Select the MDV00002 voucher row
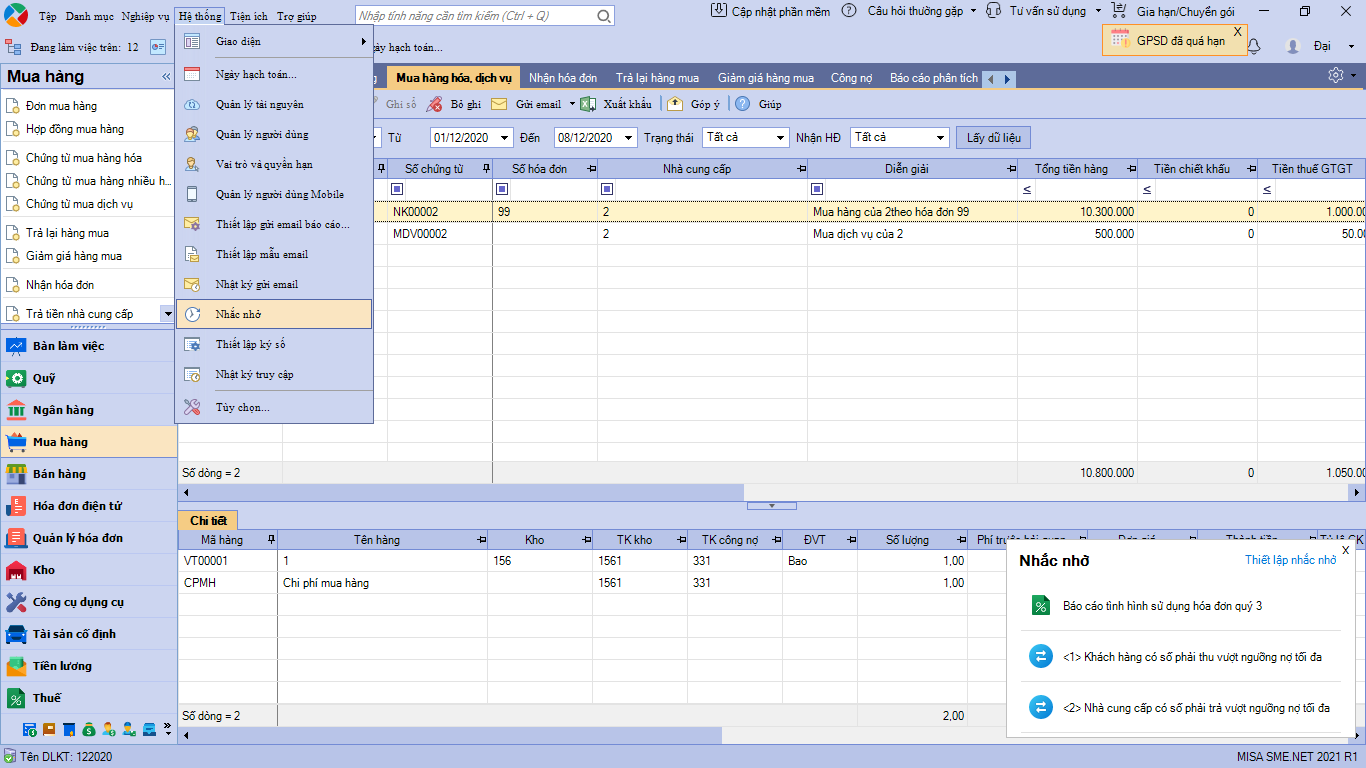Viewport: 1366px width, 768px height. coord(772,234)
